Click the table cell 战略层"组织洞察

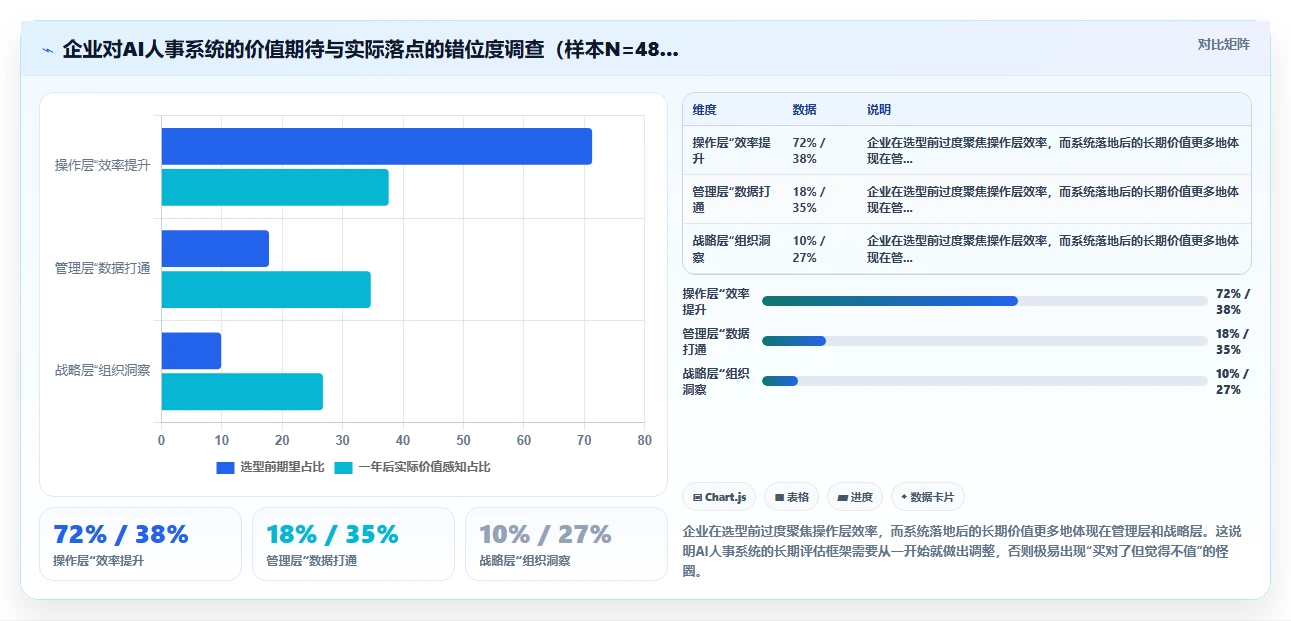[731, 249]
